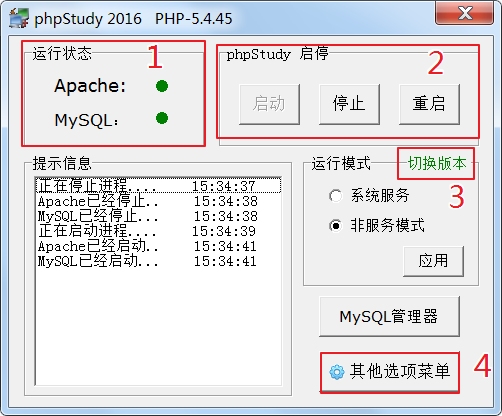Click the disabled 启动 button
Viewport: 502px width, 416px height.
pyautogui.click(x=269, y=104)
